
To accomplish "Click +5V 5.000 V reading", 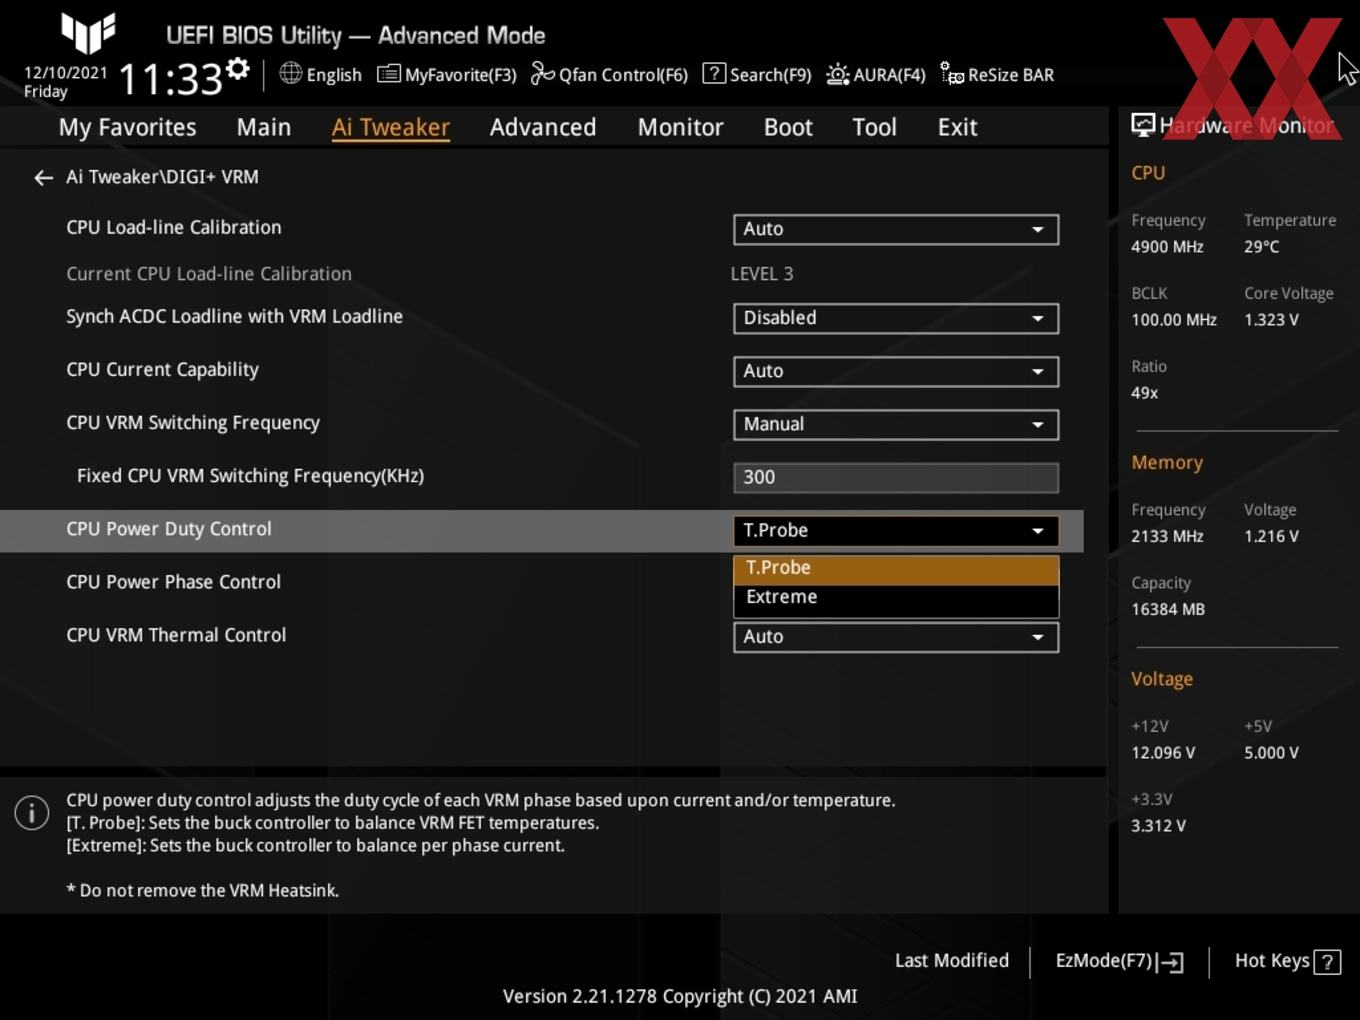I will [1271, 753].
